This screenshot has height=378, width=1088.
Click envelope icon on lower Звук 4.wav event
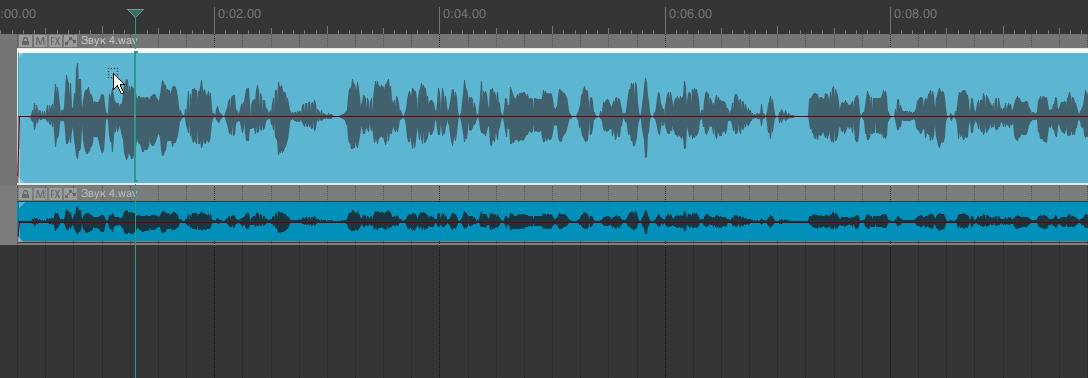[70, 193]
